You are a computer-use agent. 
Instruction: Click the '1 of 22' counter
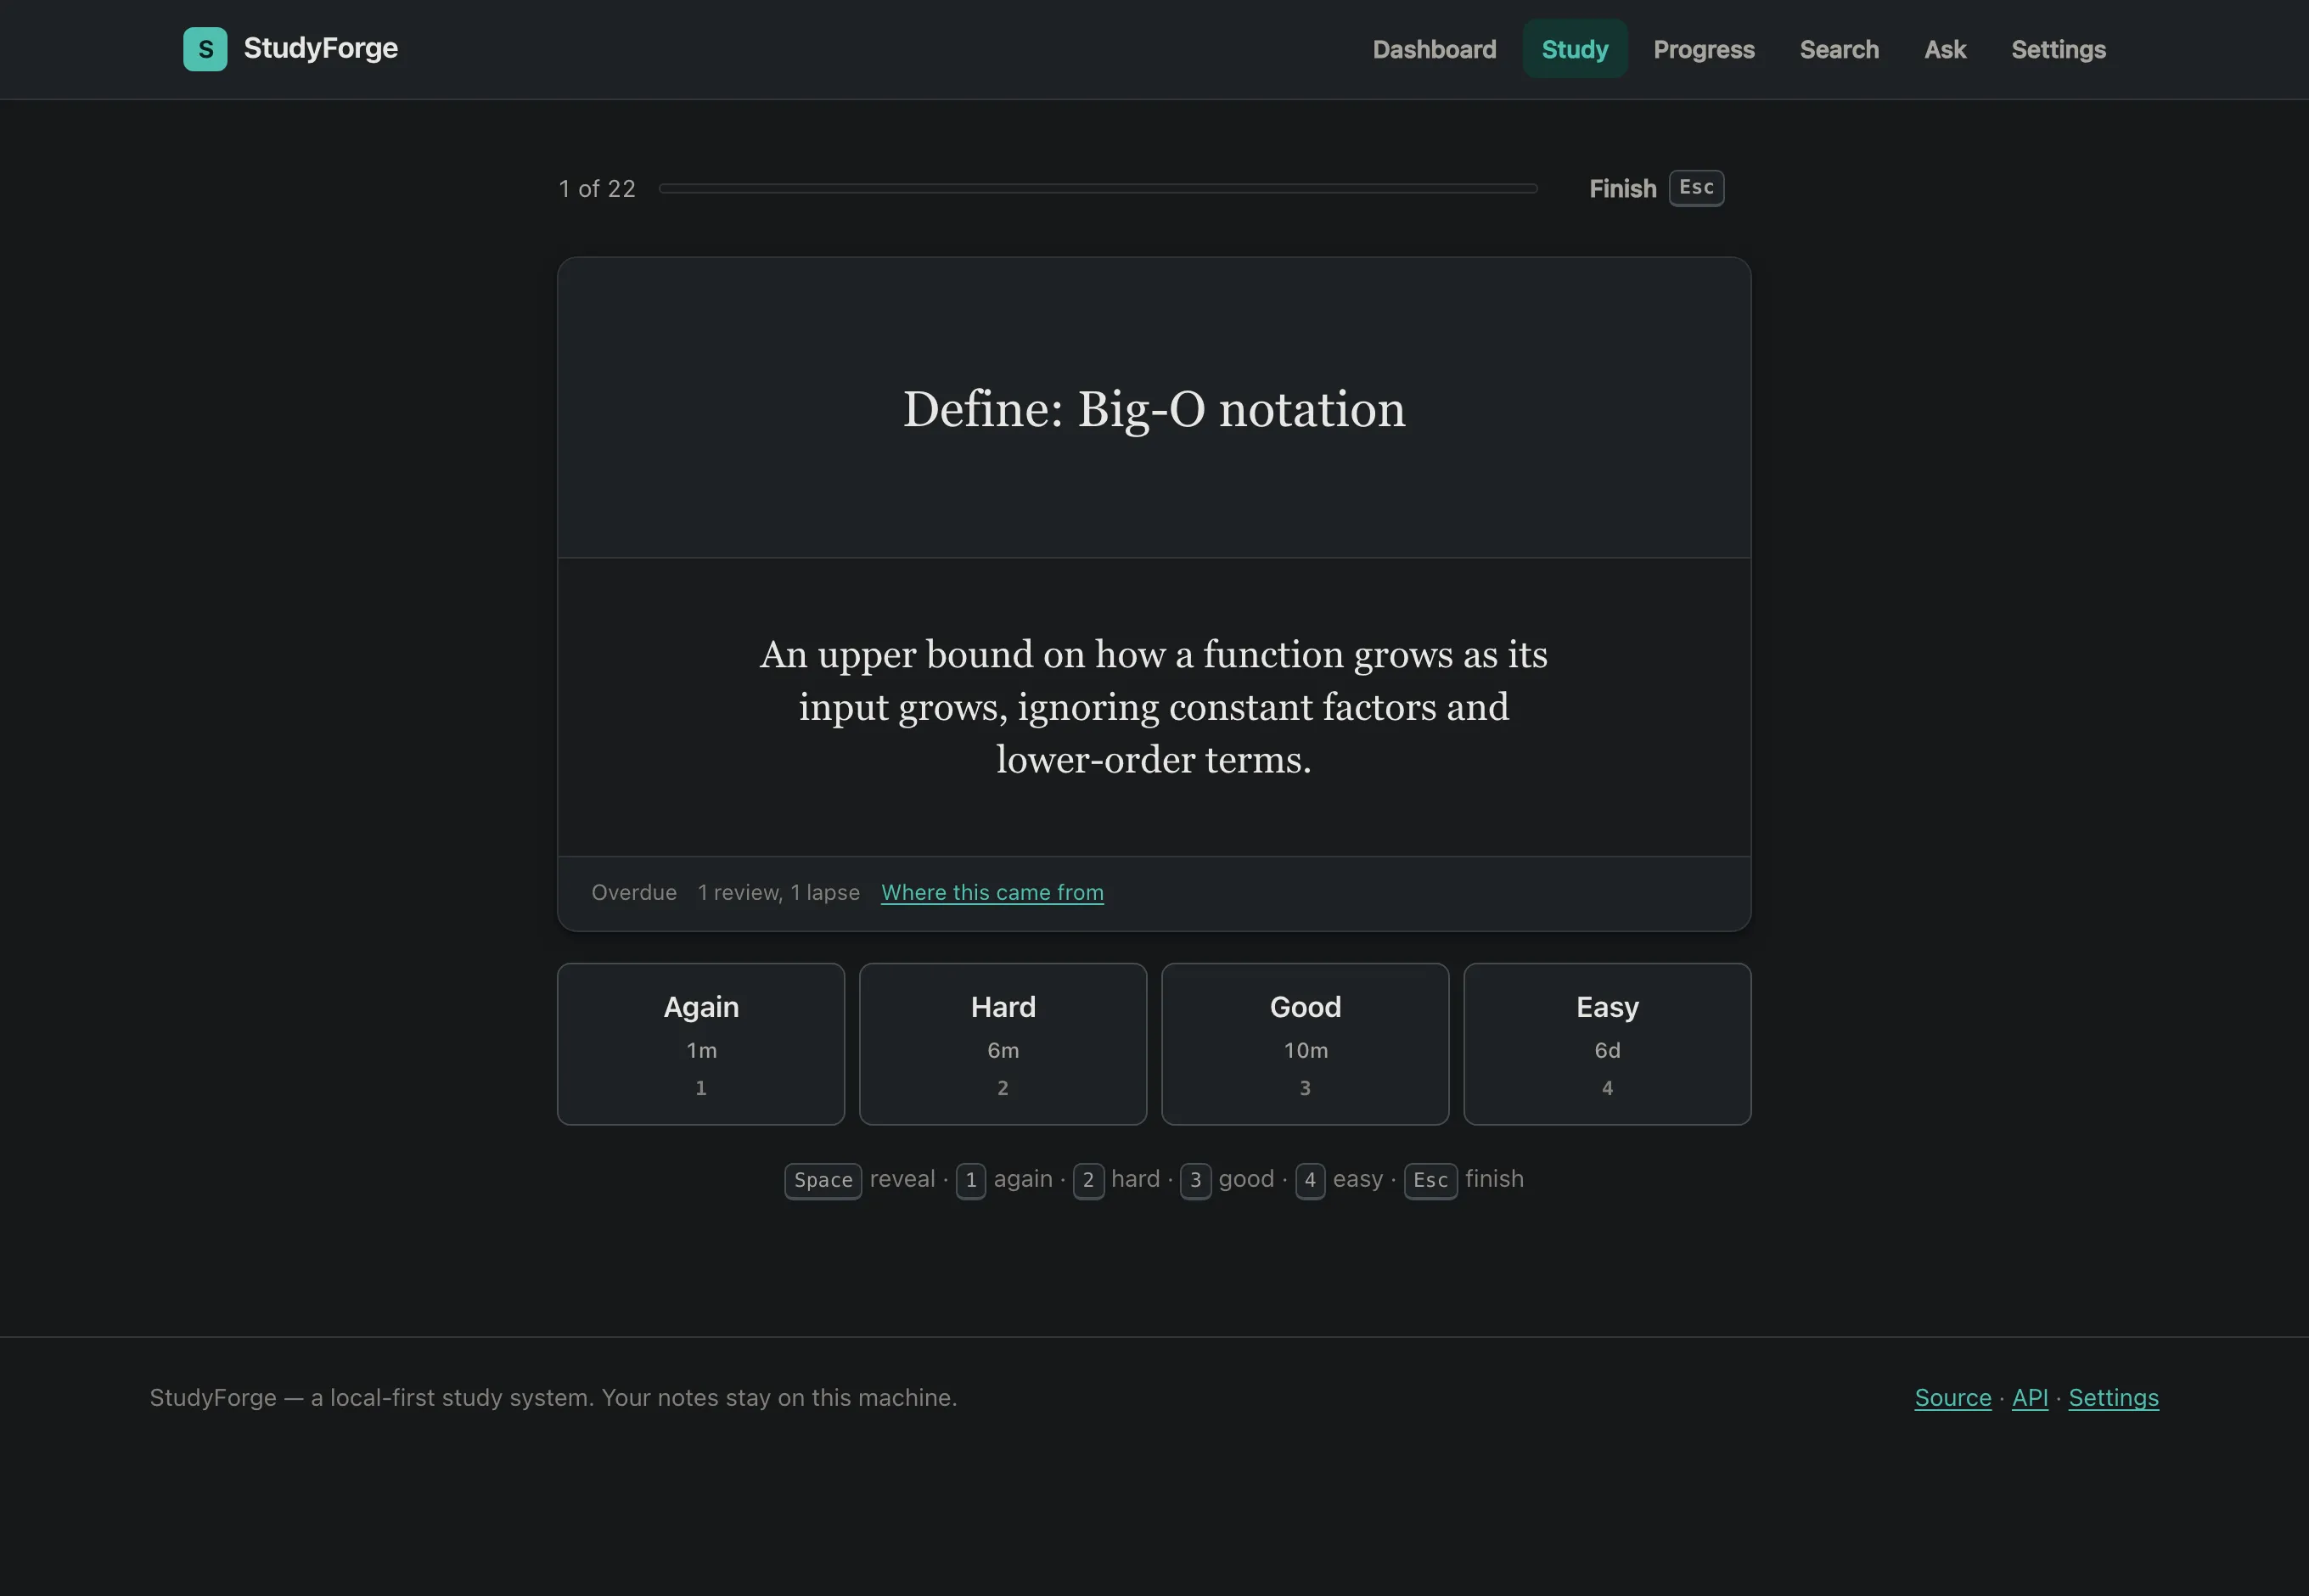click(597, 189)
